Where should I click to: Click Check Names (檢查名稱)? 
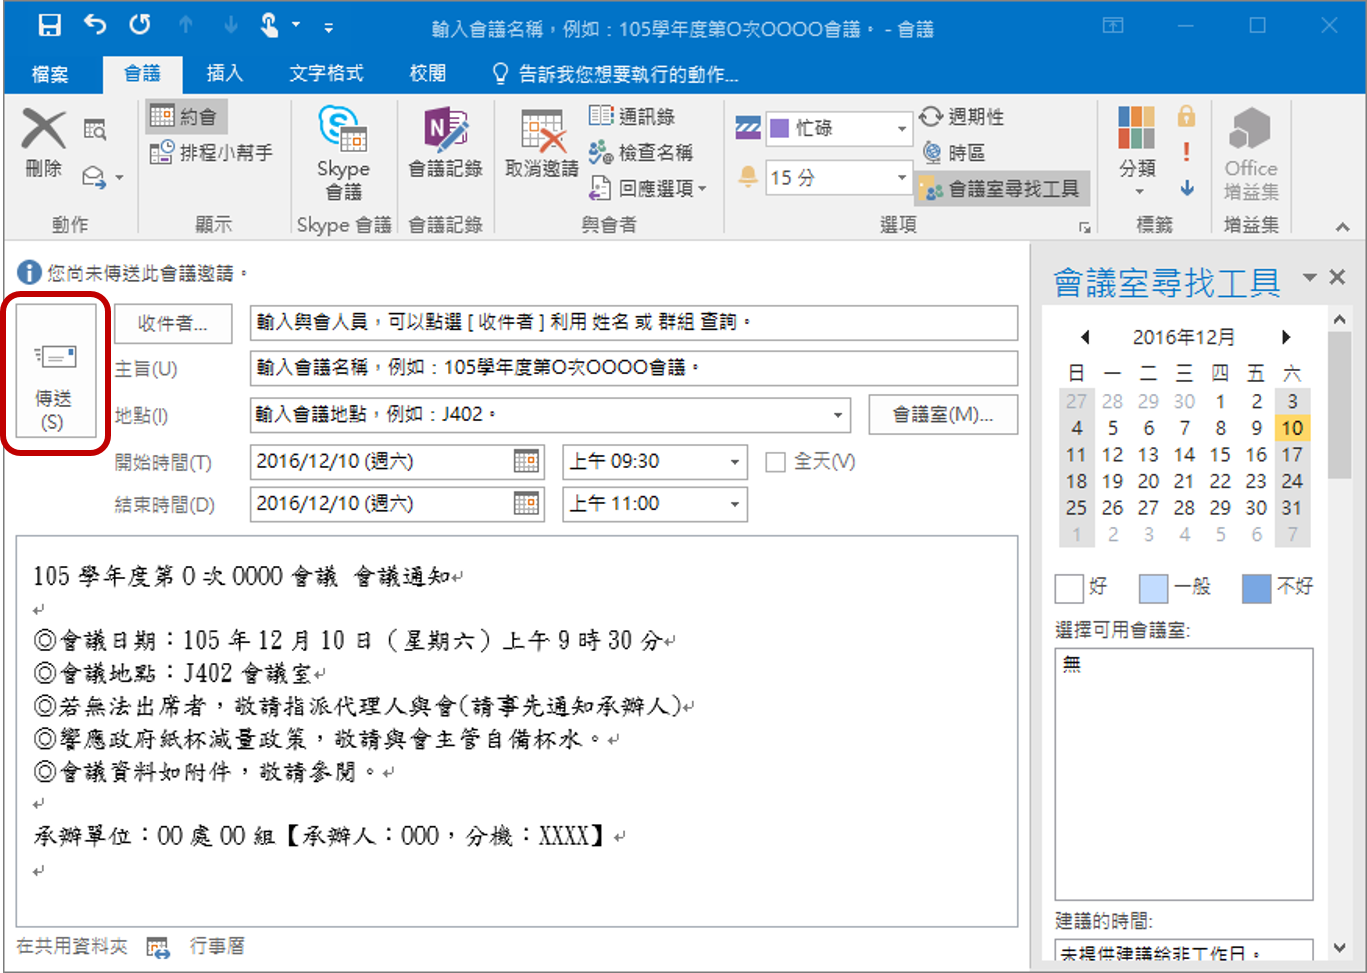coord(641,152)
